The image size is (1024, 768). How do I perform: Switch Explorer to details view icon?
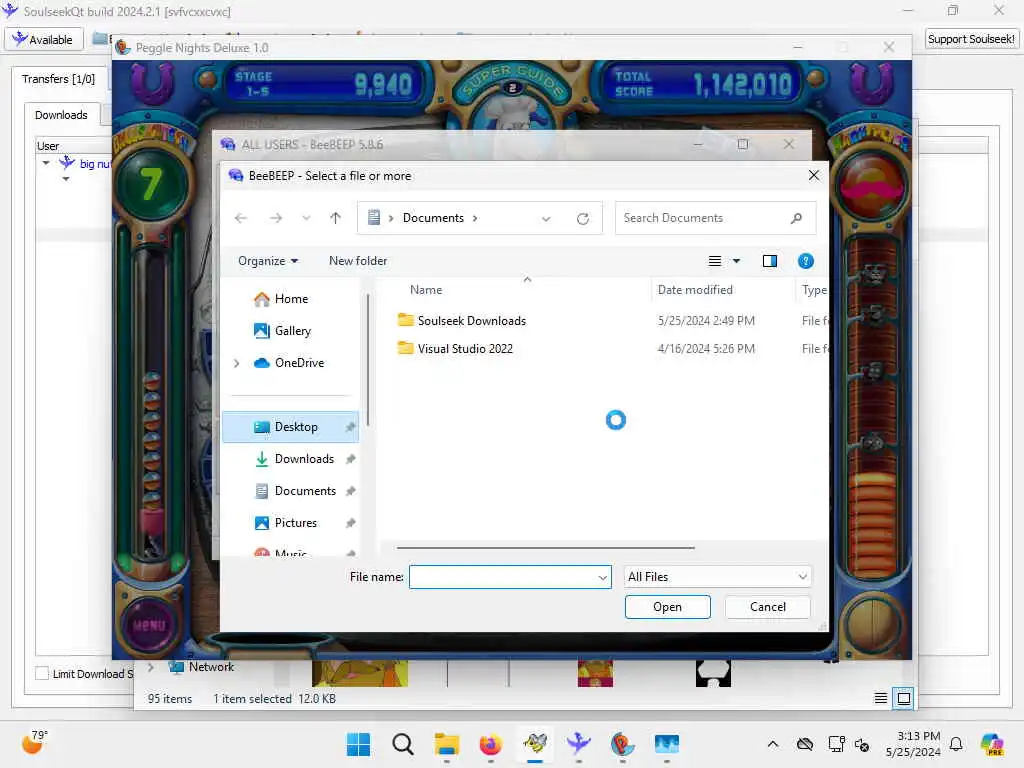(880, 698)
